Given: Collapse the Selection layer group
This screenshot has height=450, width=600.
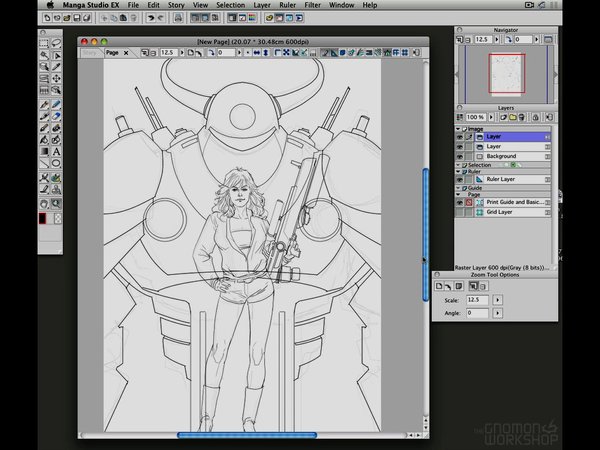Looking at the screenshot, I should 458,165.
